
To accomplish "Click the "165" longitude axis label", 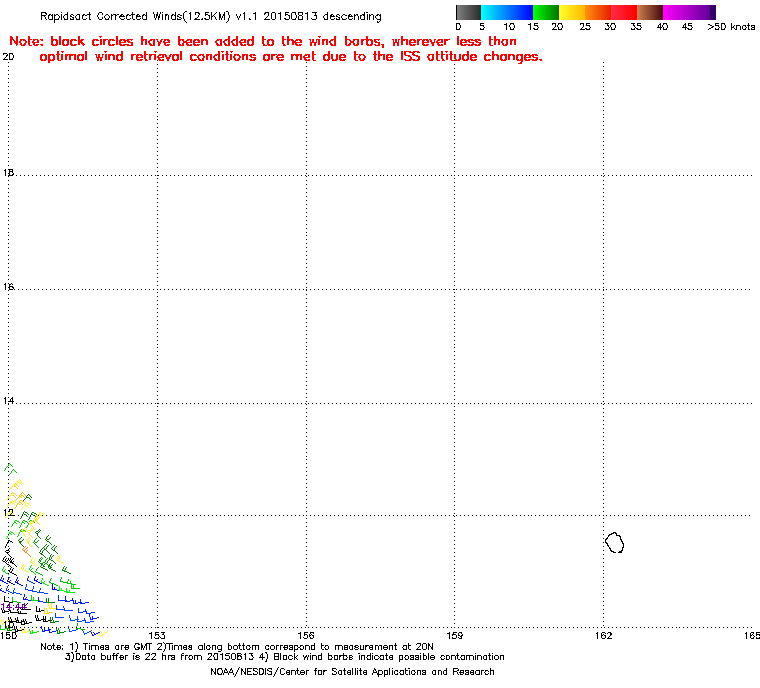I will coord(752,635).
